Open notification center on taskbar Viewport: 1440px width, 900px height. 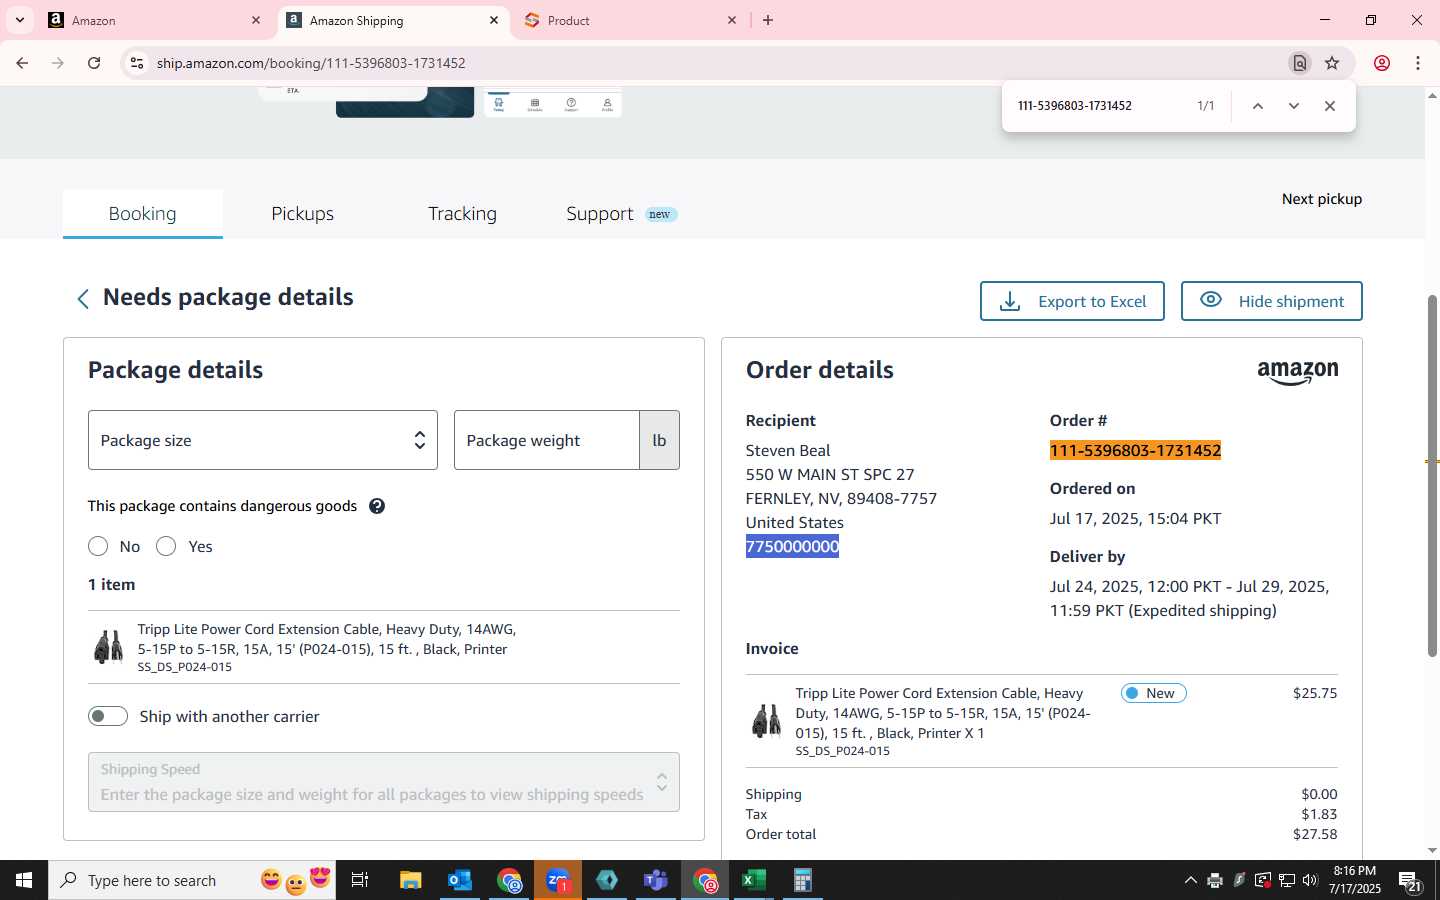tap(1410, 880)
